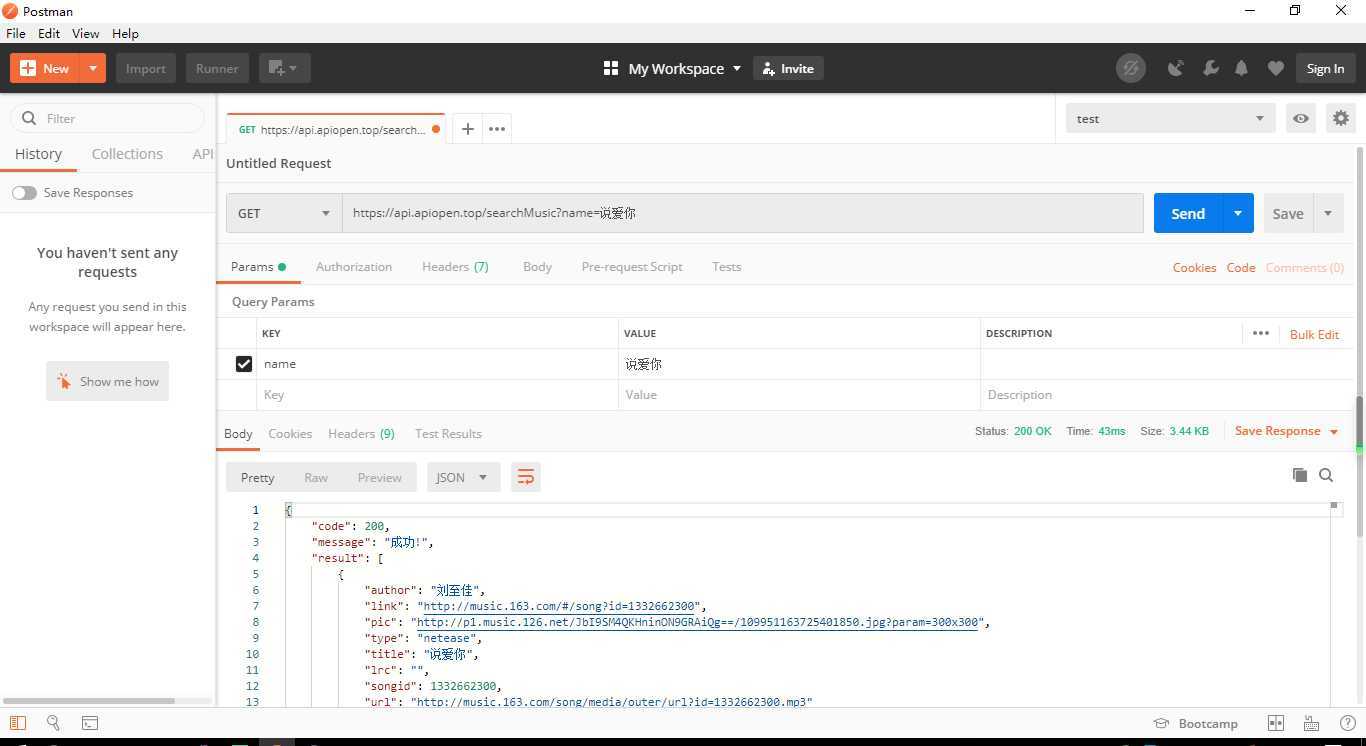Image resolution: width=1366 pixels, height=746 pixels.
Task: Select the Preview response view
Action: [379, 477]
